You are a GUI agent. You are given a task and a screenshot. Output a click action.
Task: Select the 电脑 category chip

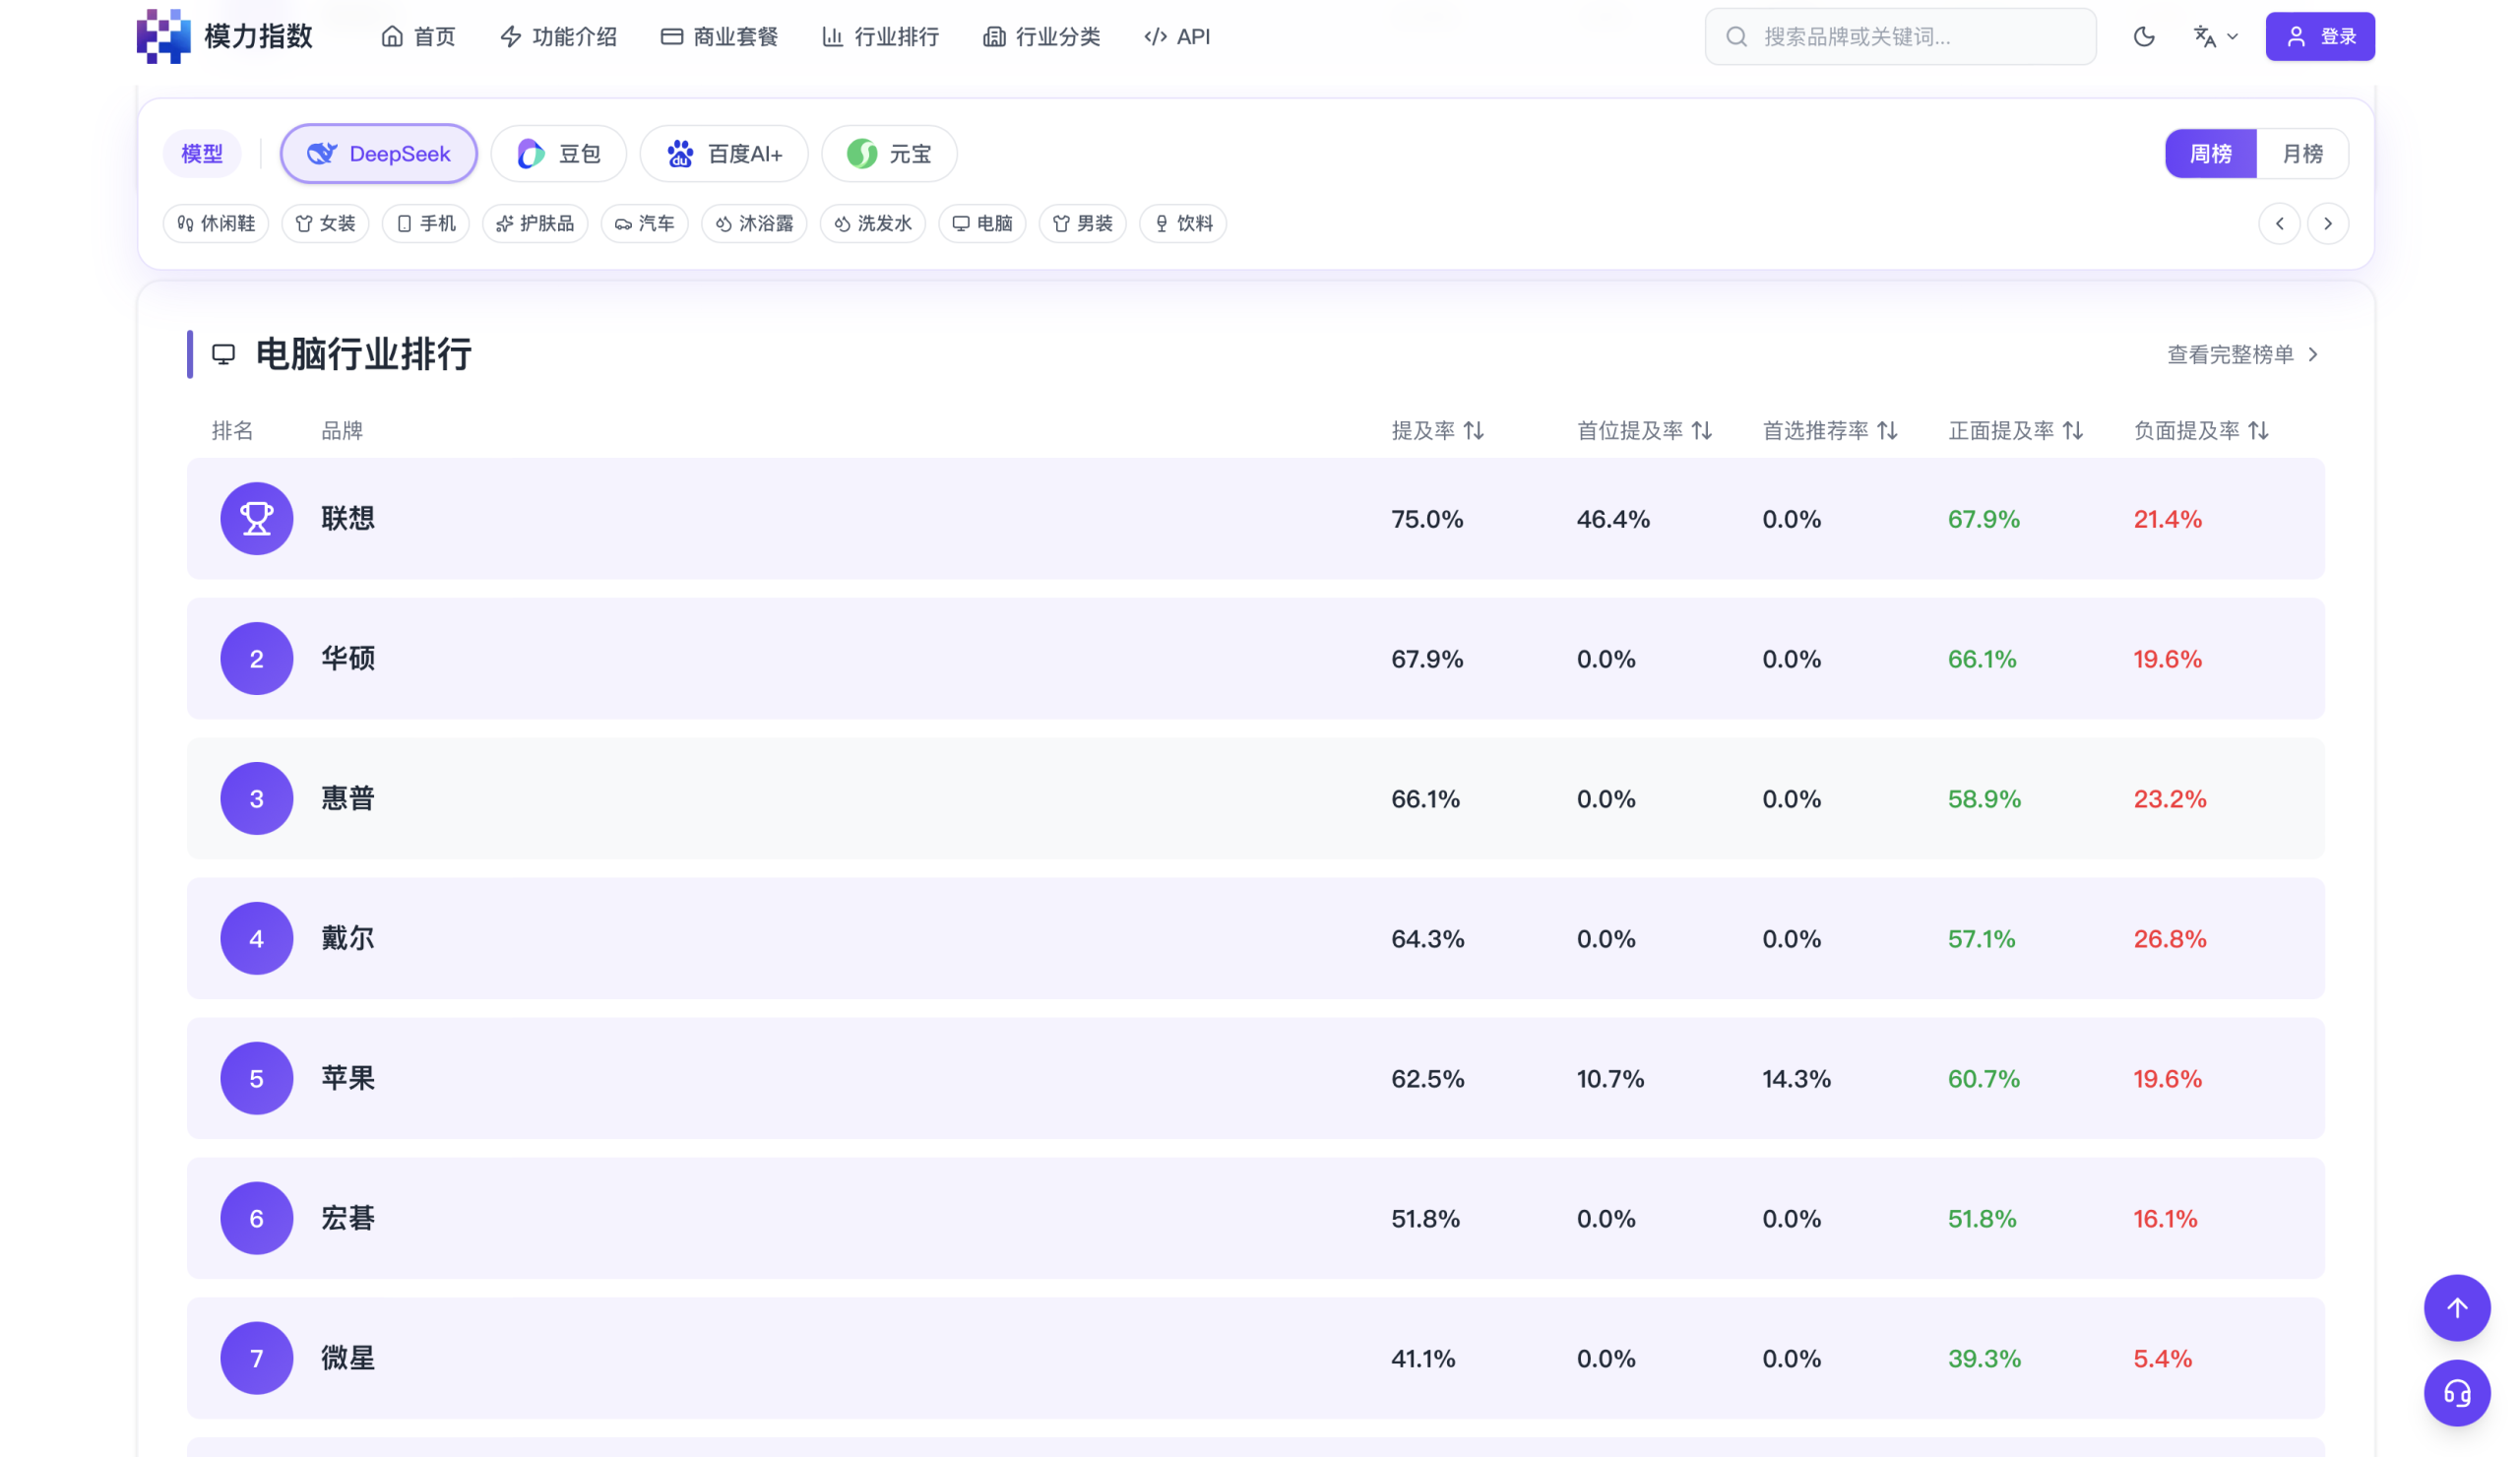tap(983, 223)
